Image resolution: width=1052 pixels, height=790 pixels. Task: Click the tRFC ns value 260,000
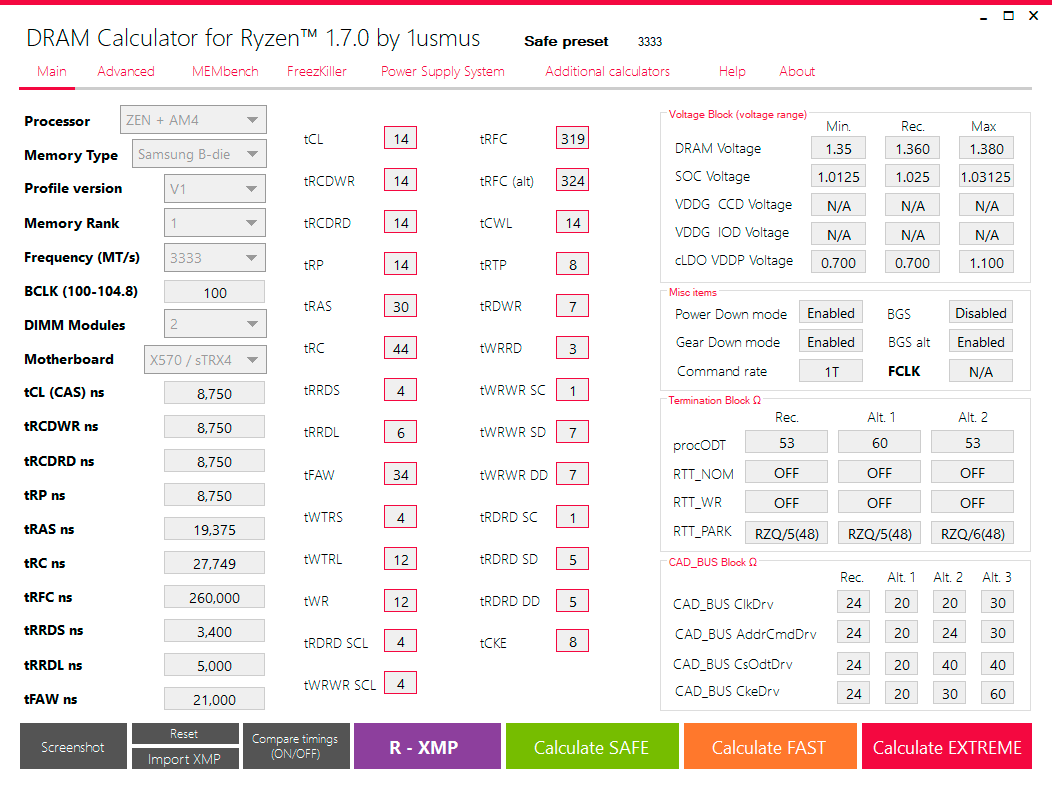point(215,597)
